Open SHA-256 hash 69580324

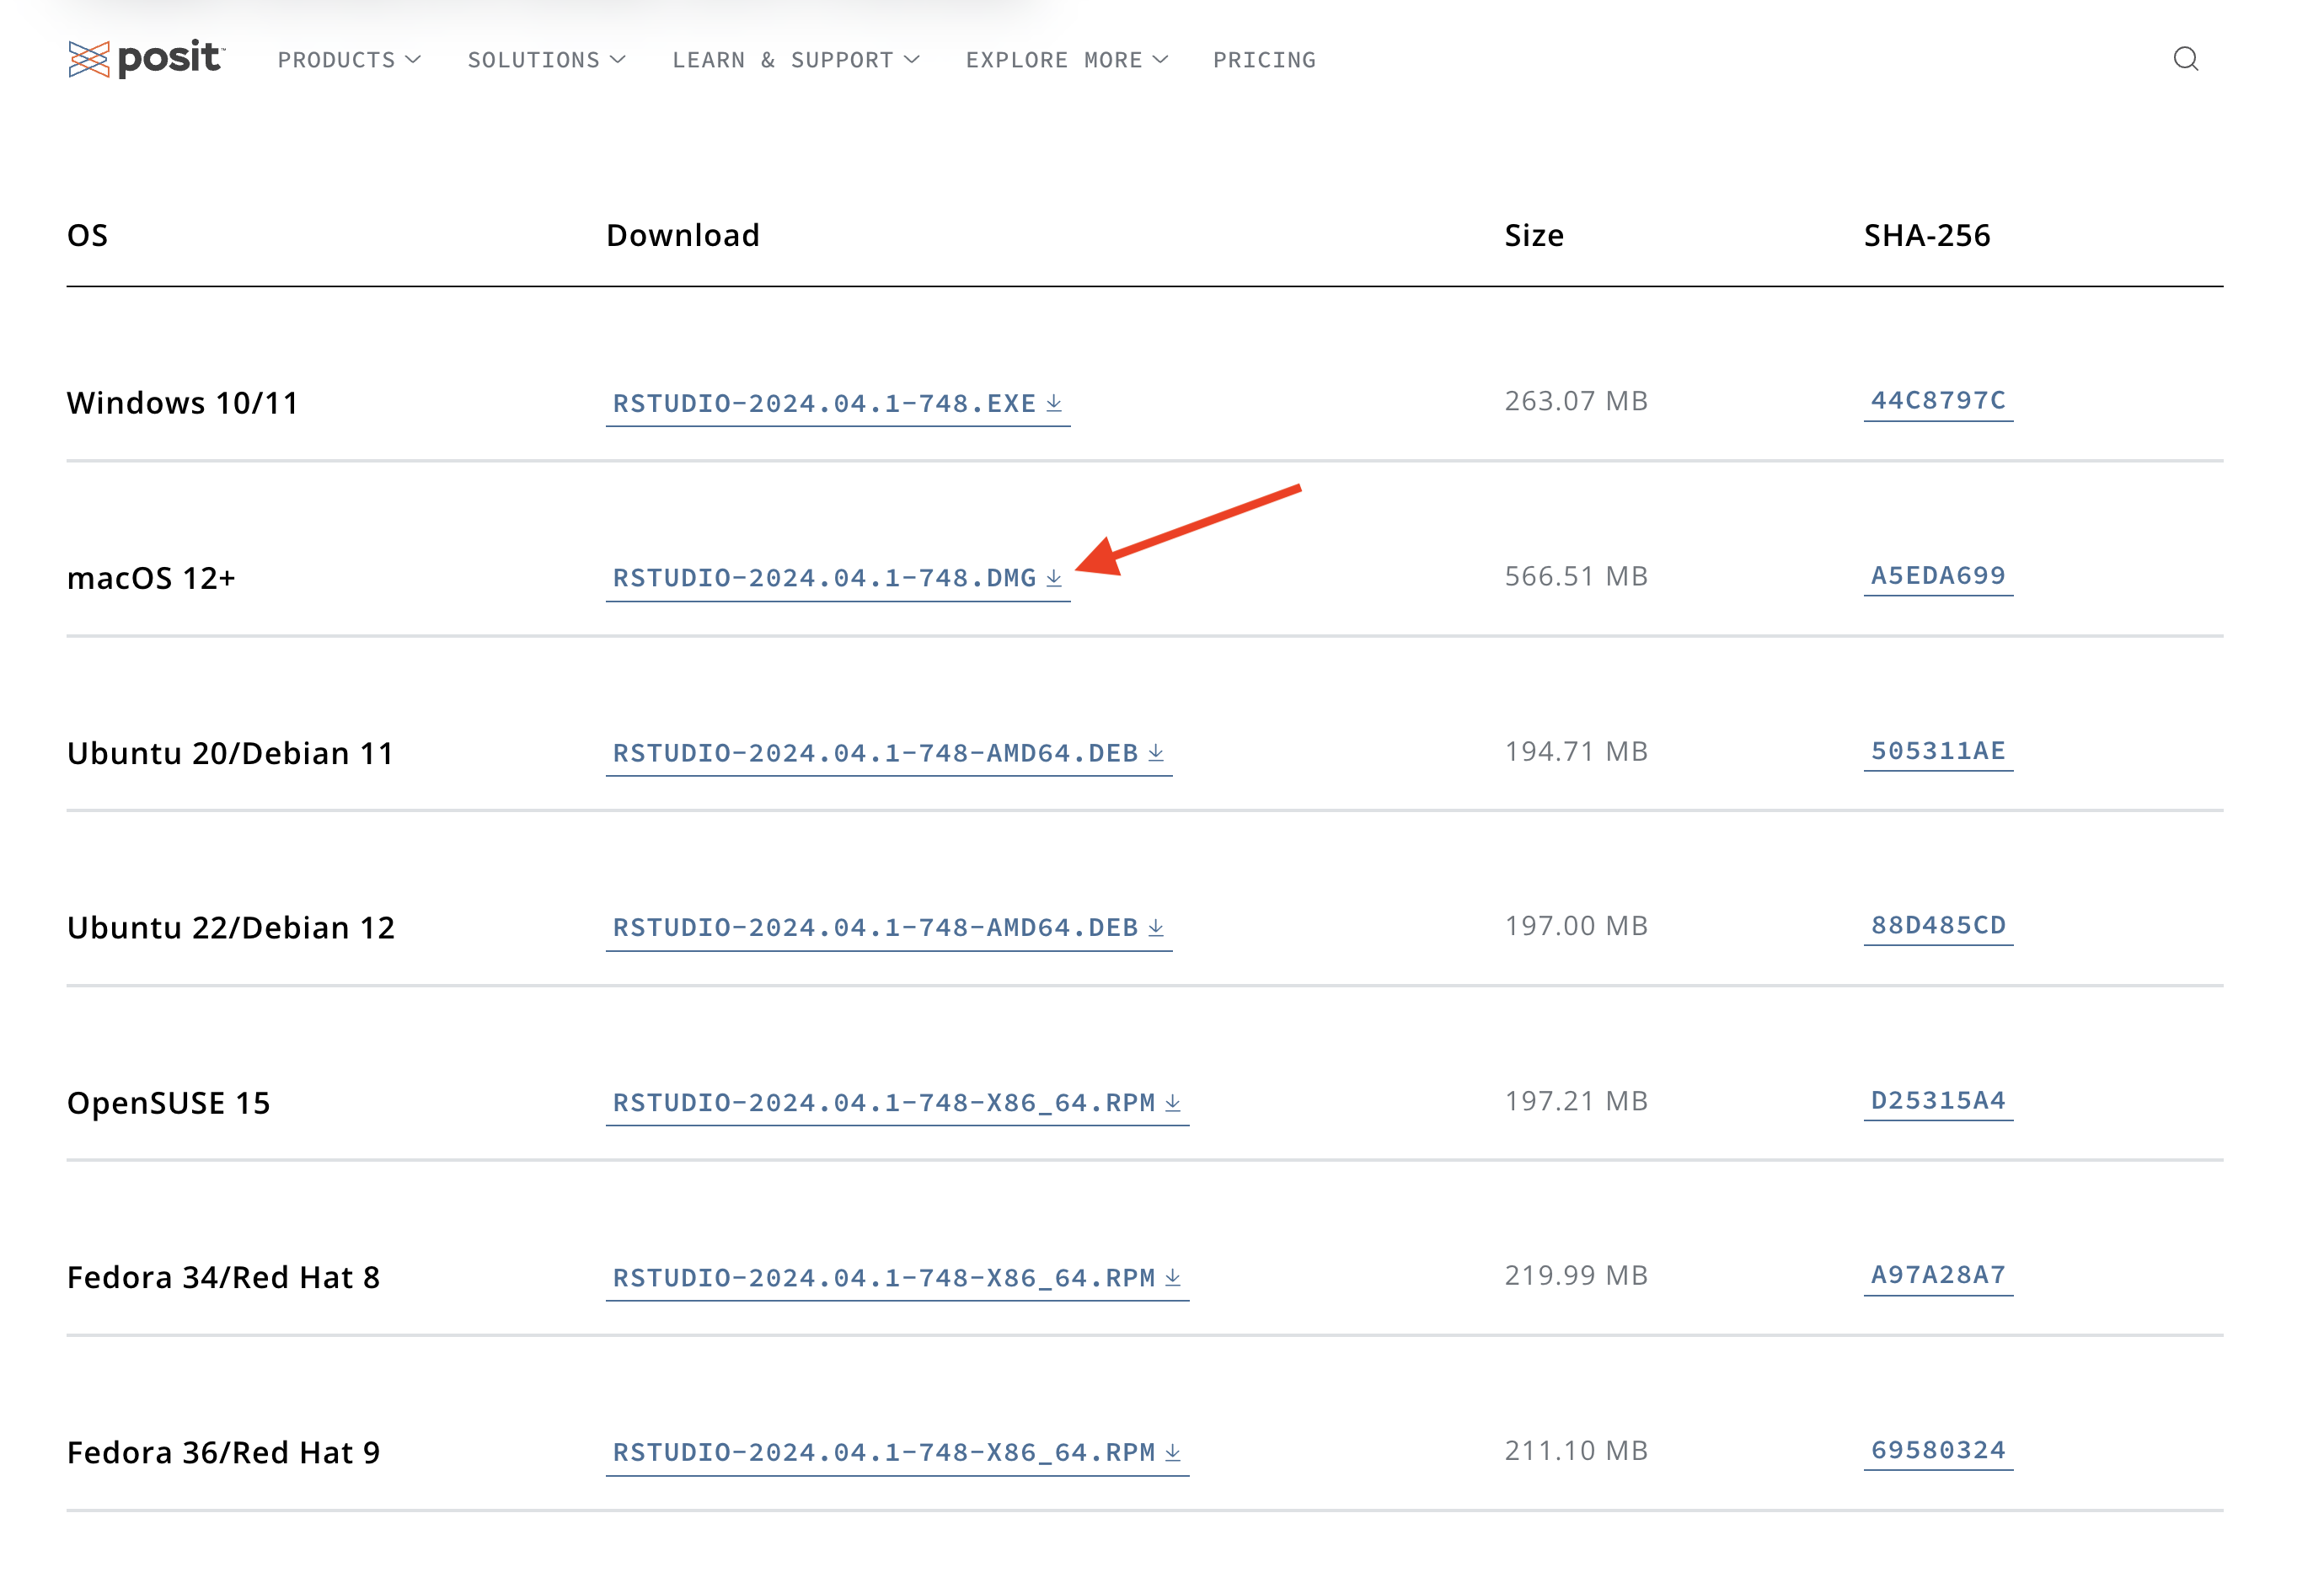point(1938,1450)
